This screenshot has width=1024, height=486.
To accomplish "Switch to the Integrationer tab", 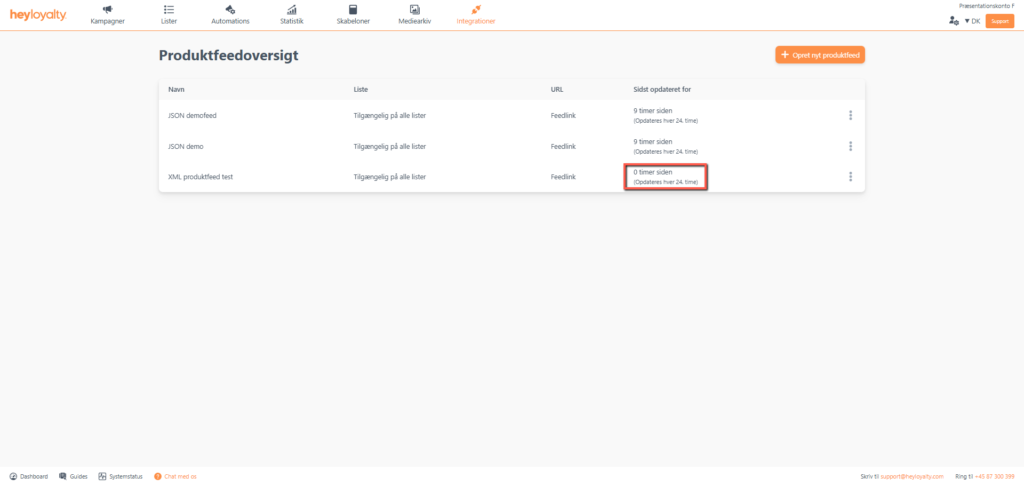I will [475, 15].
